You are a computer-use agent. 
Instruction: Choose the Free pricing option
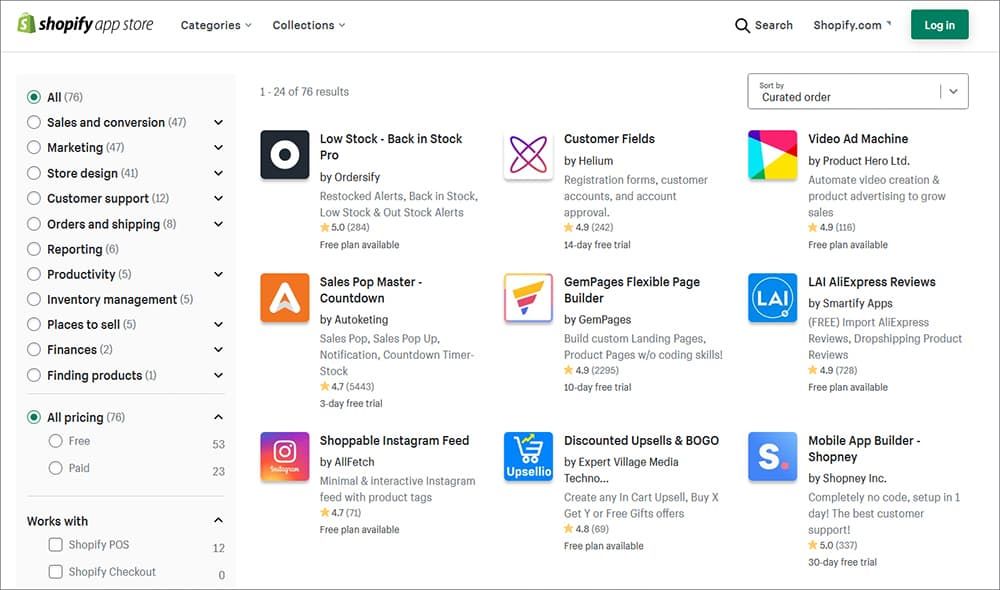pos(55,441)
